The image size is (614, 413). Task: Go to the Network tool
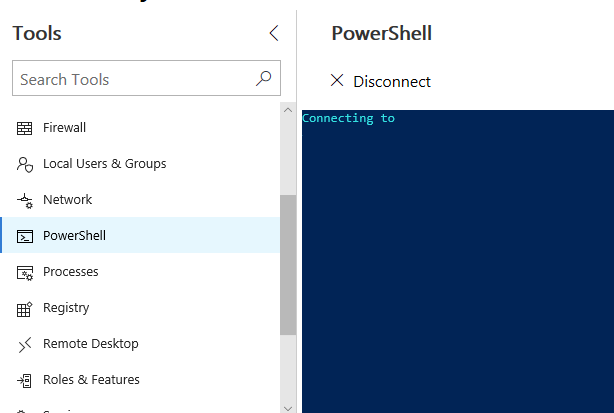(x=140, y=200)
